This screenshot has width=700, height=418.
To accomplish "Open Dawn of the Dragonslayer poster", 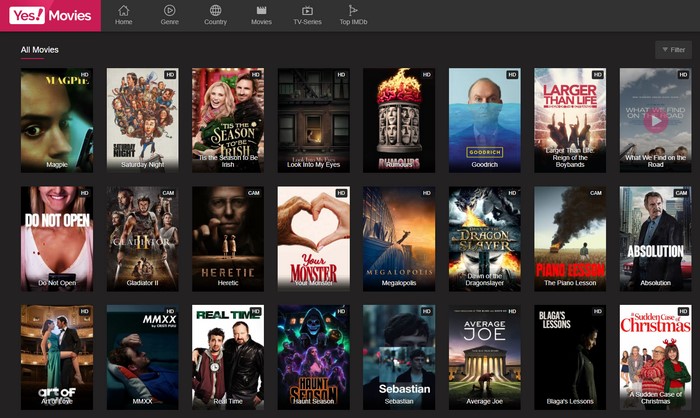I will [x=484, y=239].
